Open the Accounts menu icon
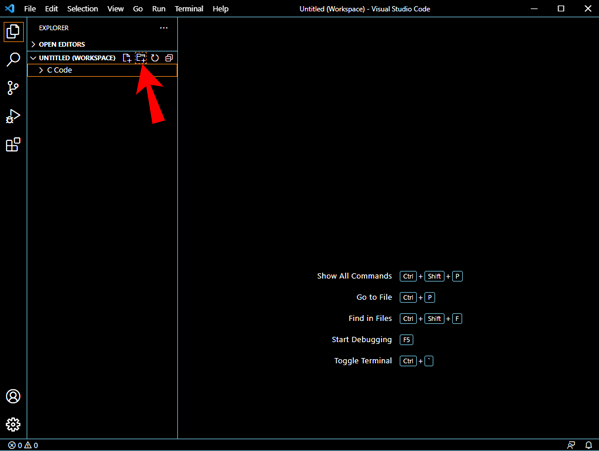 pos(13,396)
